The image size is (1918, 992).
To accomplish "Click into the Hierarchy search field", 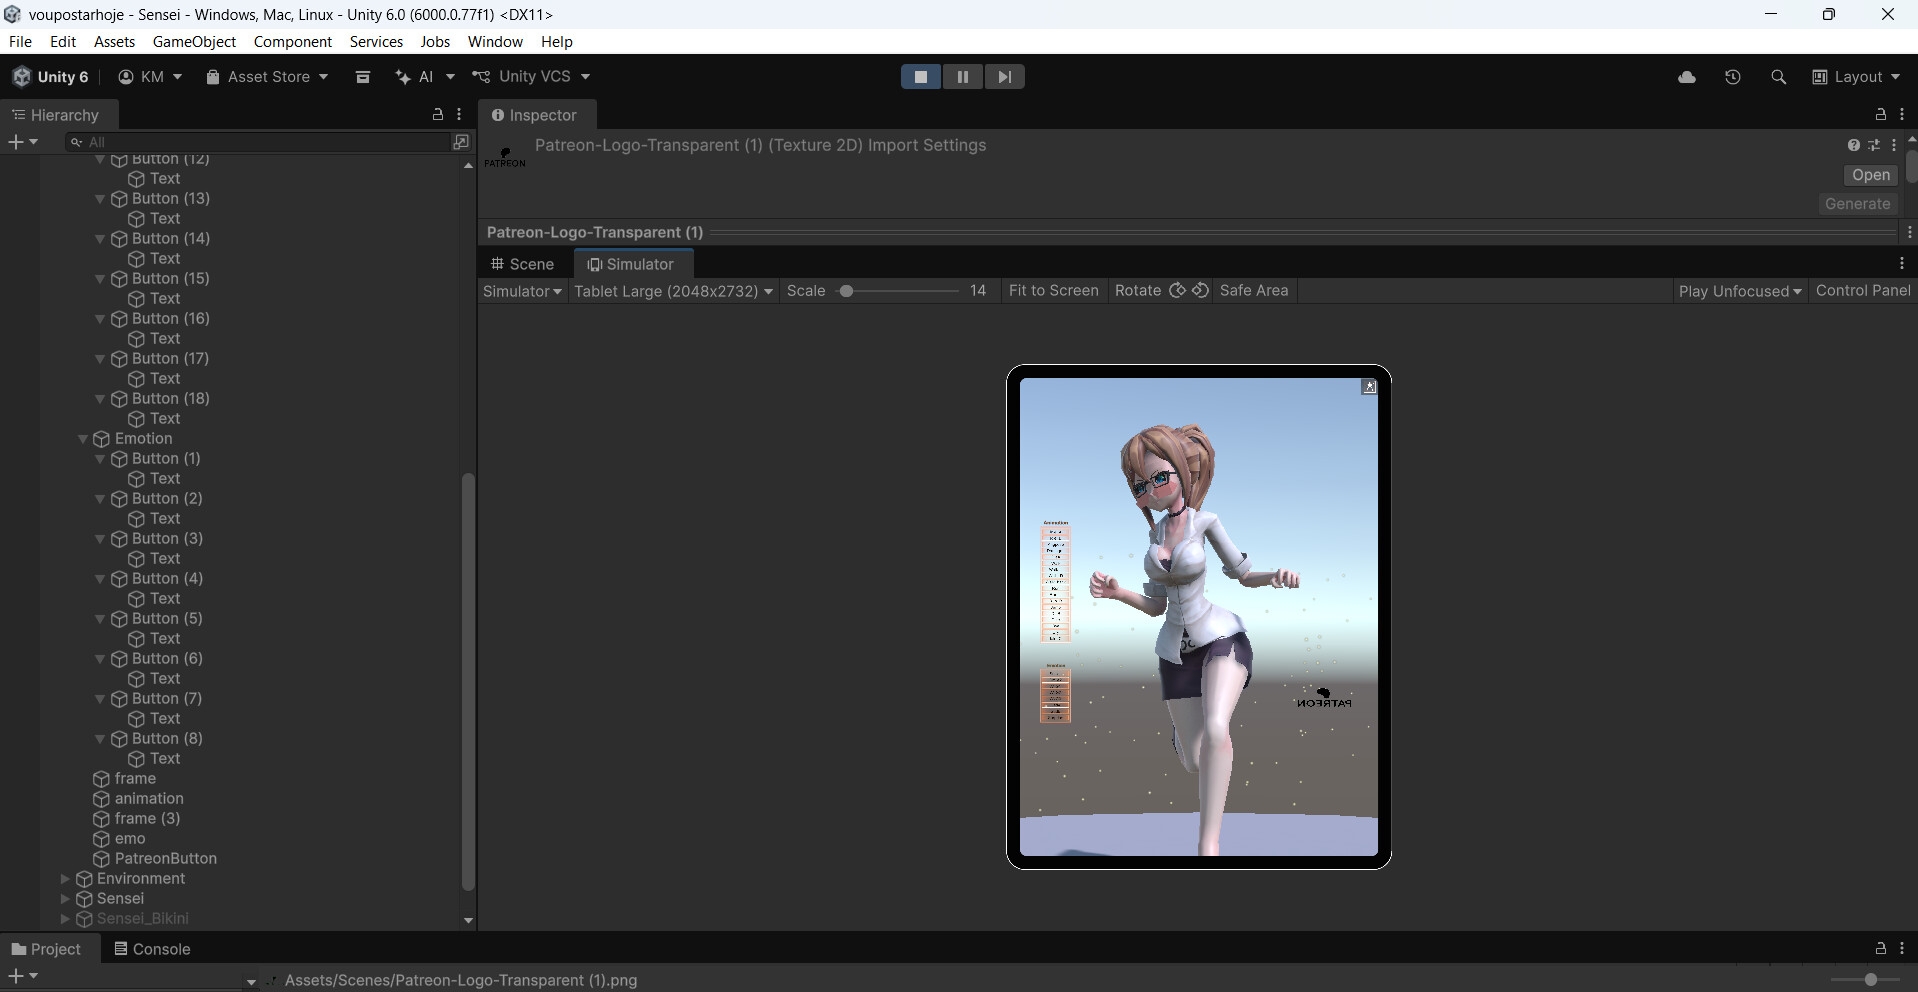I will tap(258, 142).
